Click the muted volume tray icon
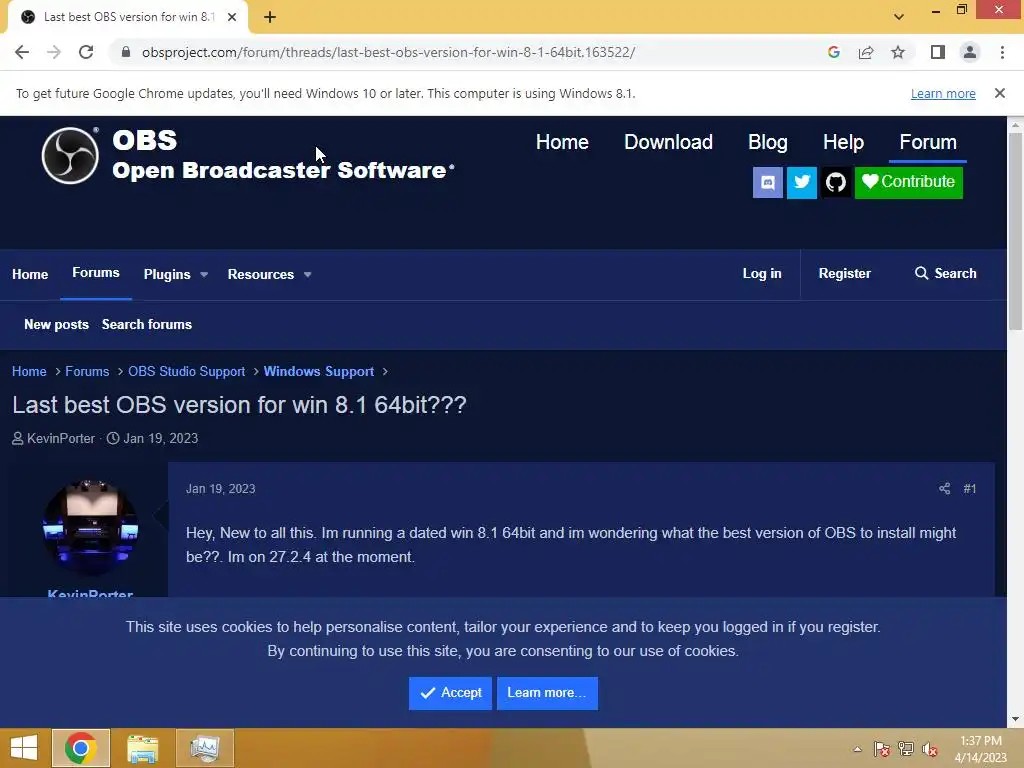The image size is (1024, 768). coord(930,749)
